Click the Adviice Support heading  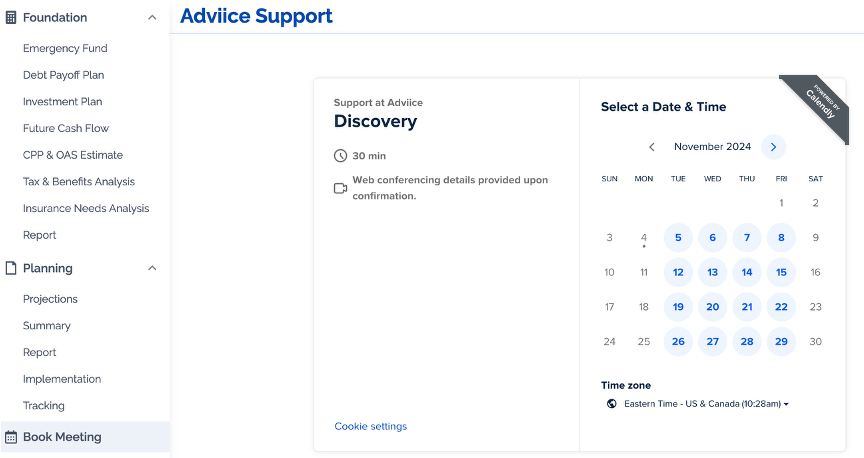(256, 16)
